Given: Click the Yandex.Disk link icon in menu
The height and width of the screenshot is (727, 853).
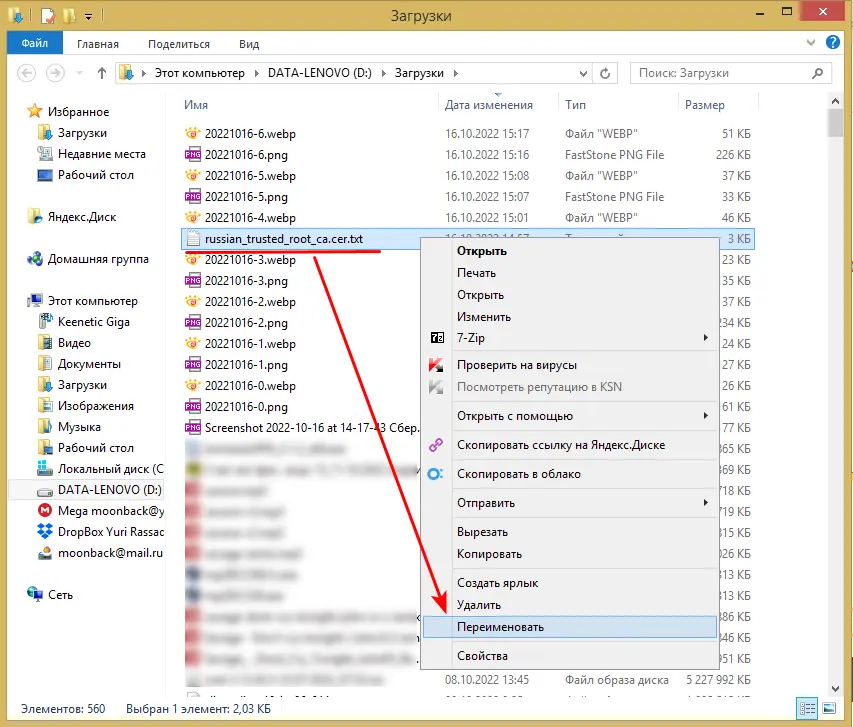Looking at the screenshot, I should click(x=436, y=445).
